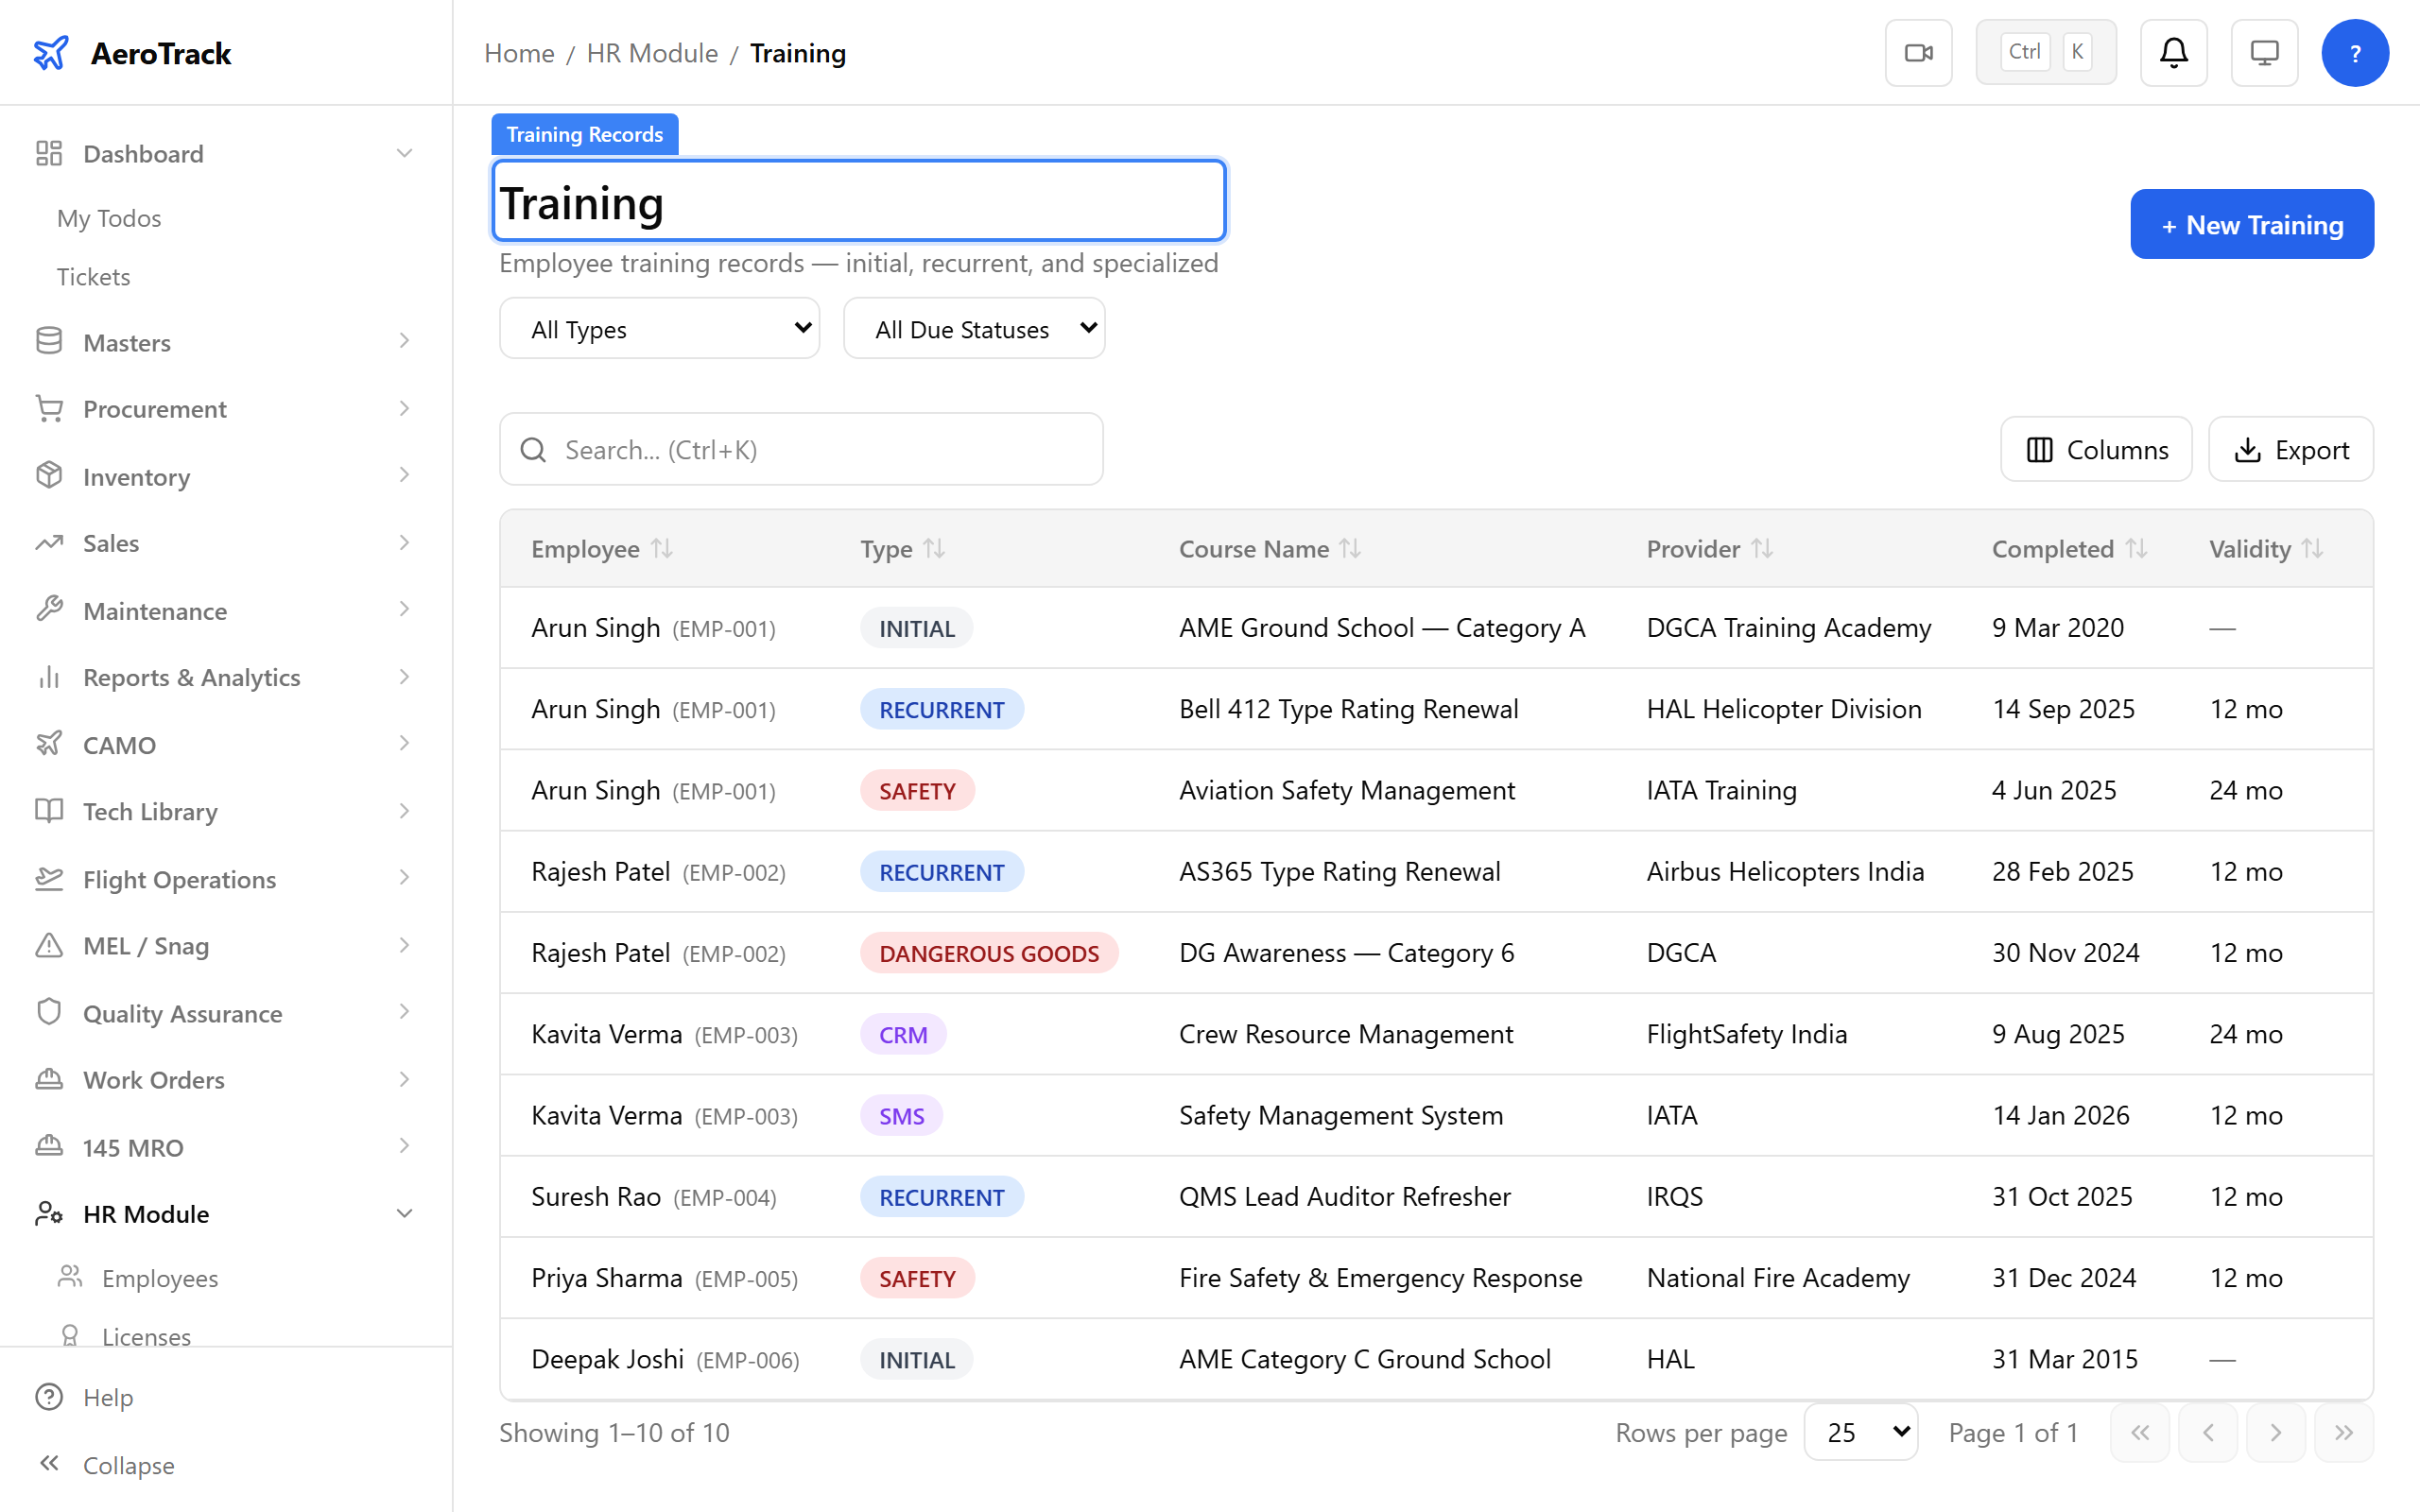Viewport: 2420px width, 1512px height.
Task: Click the Collapse double-chevron icon
Action: coord(49,1463)
